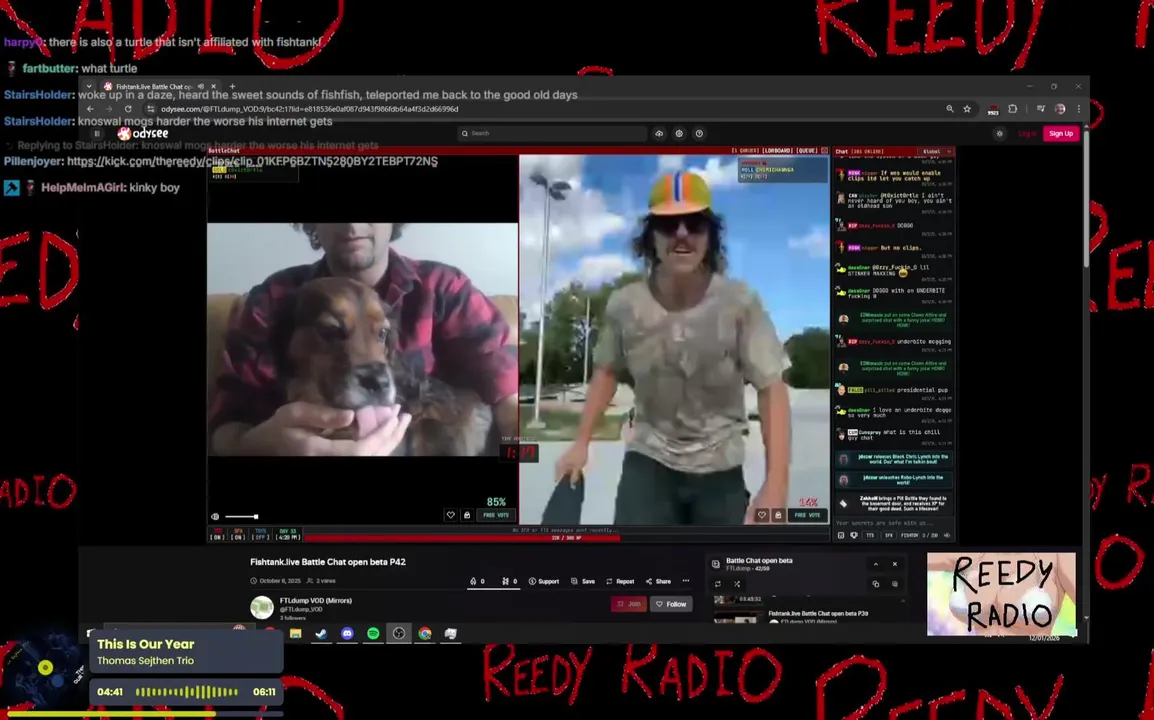This screenshot has height=720, width=1154.
Task: Open the Chrome three-dot menu
Action: click(1079, 109)
